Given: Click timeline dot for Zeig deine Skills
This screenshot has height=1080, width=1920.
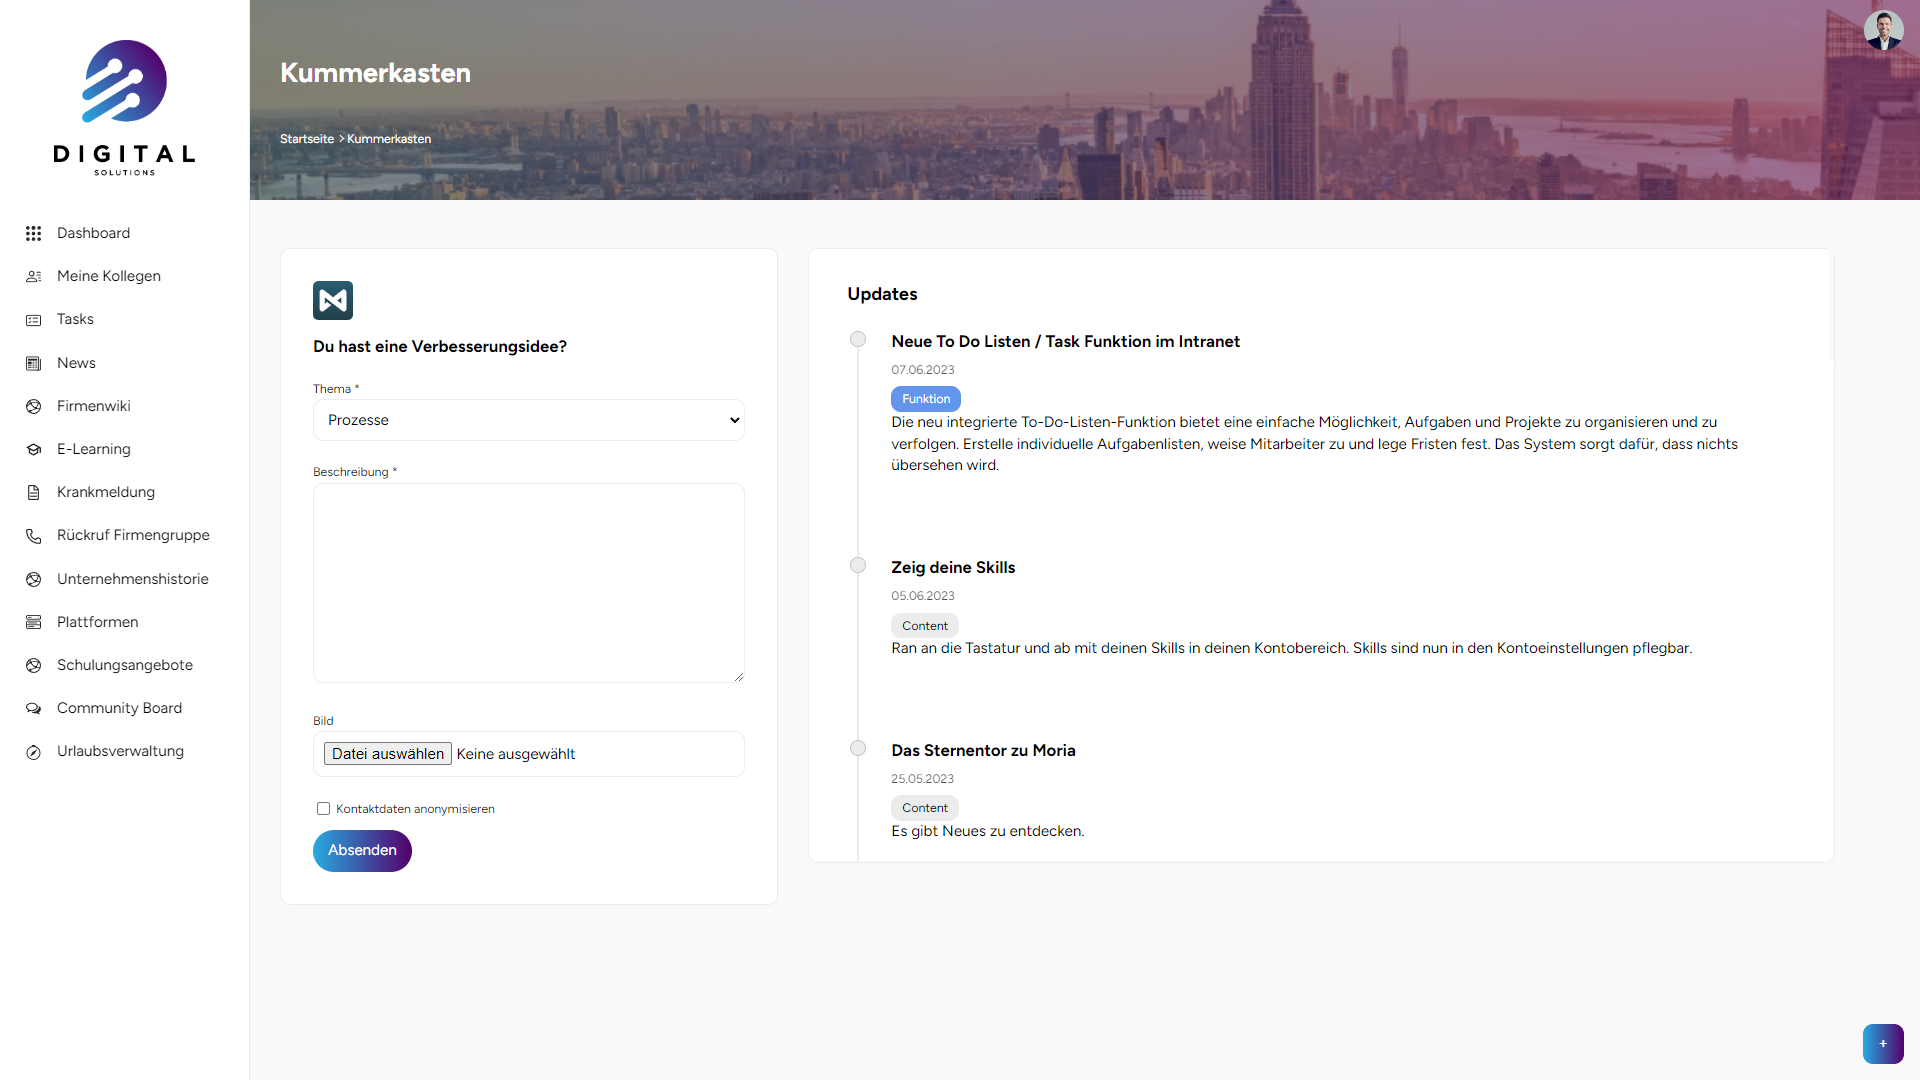Looking at the screenshot, I should [x=858, y=565].
